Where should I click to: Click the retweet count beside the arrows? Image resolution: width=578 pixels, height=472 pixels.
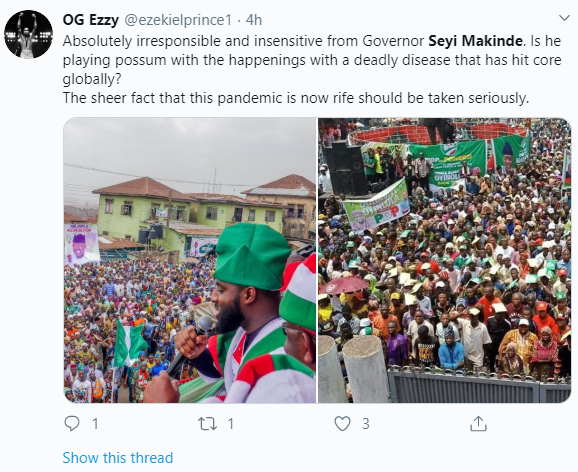230,424
